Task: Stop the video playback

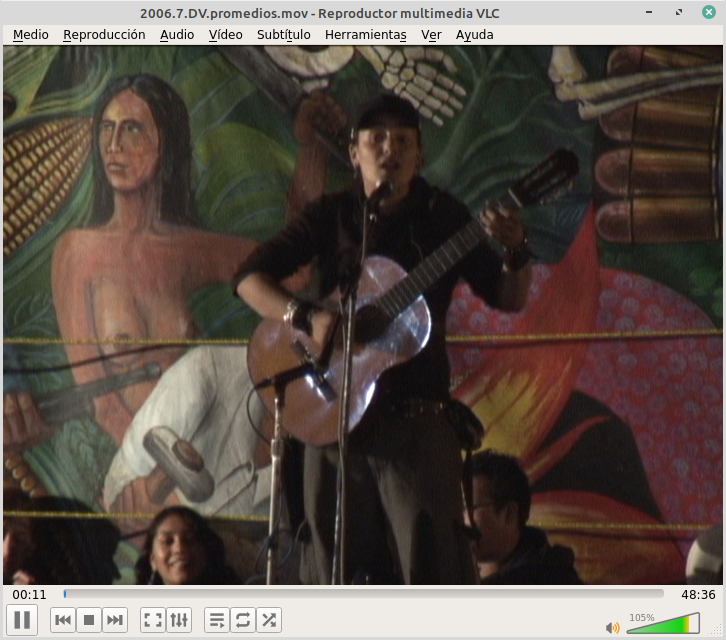Action: point(89,620)
